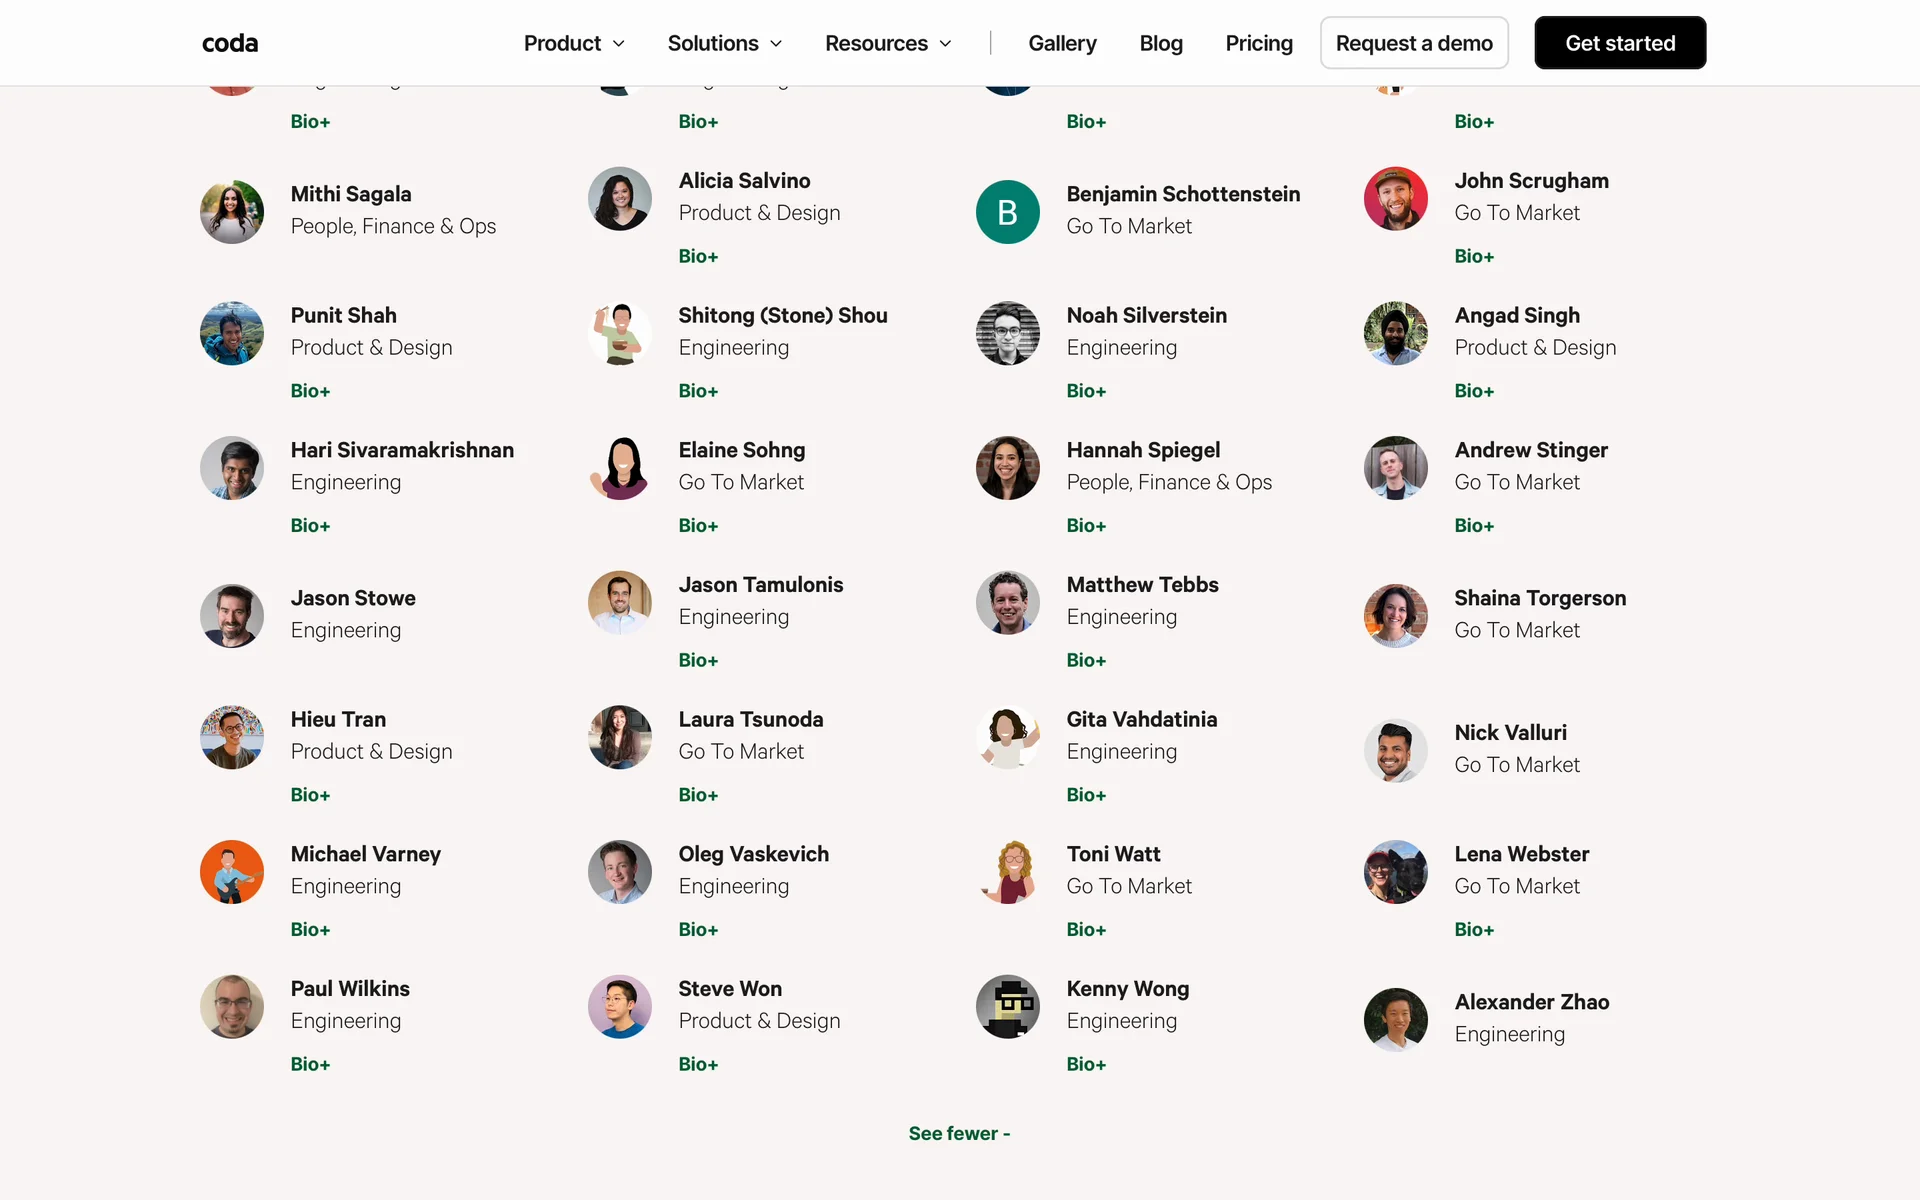Viewport: 1920px width, 1200px height.
Task: Show Angad Singh's Bio+ details
Action: 1474,391
